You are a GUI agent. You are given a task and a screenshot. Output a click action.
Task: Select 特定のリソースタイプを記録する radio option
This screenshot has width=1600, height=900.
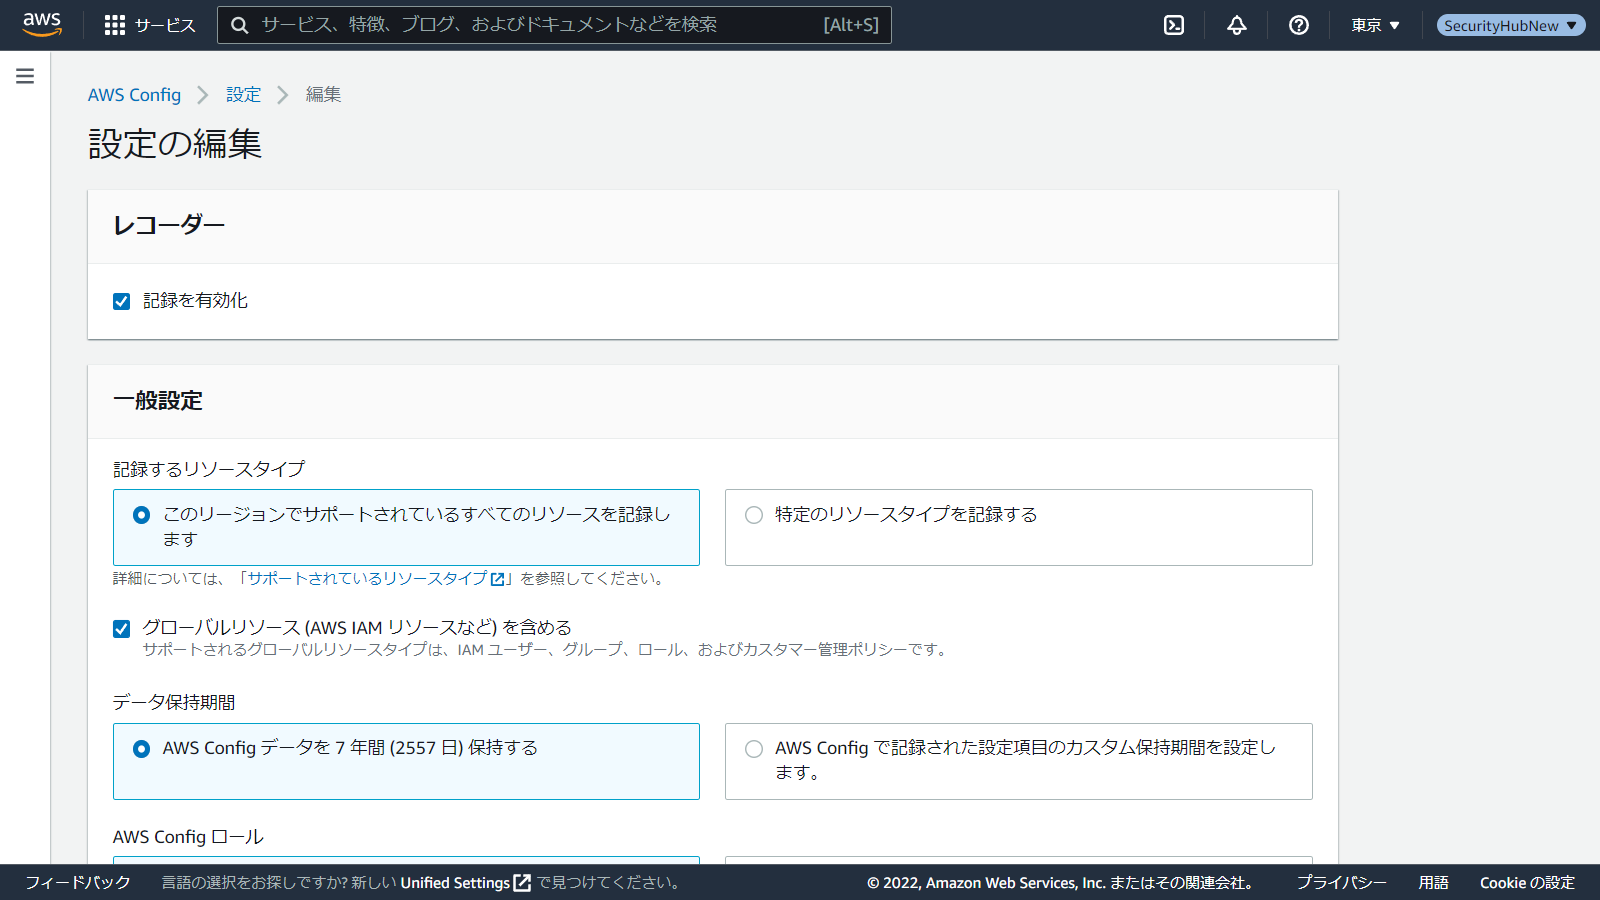tap(754, 515)
